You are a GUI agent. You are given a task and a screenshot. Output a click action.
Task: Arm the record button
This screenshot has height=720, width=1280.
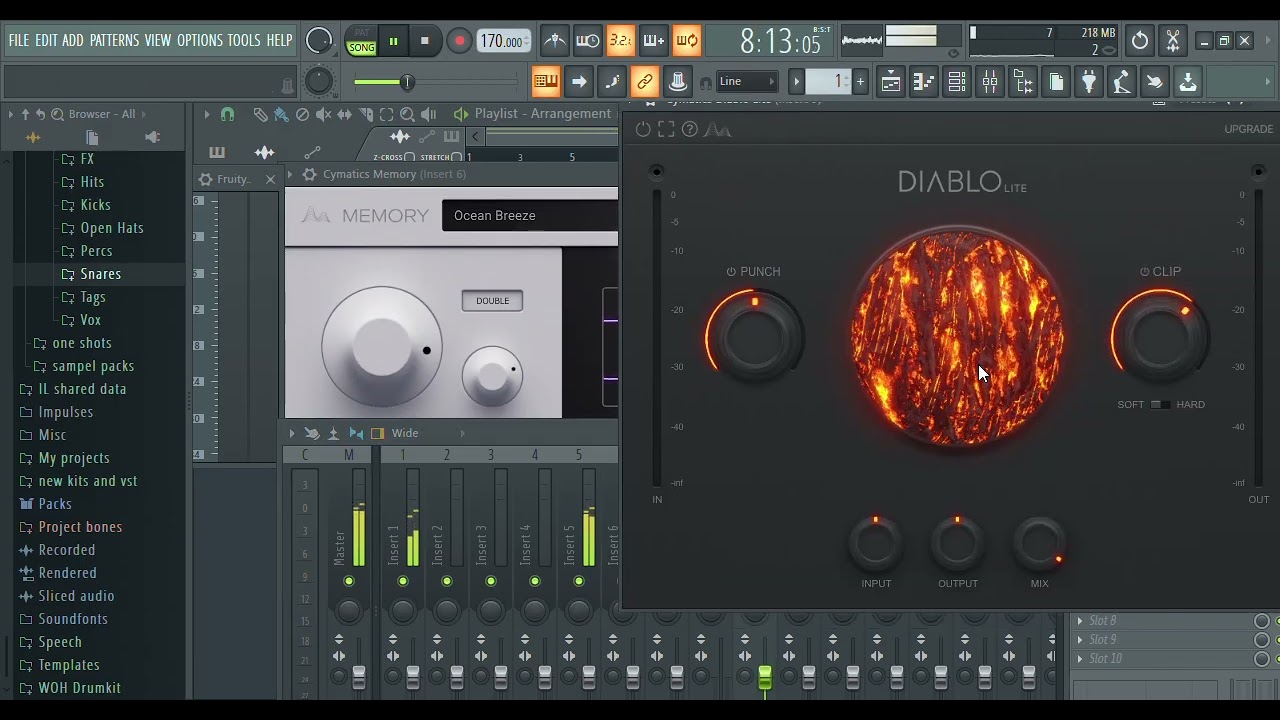point(459,41)
